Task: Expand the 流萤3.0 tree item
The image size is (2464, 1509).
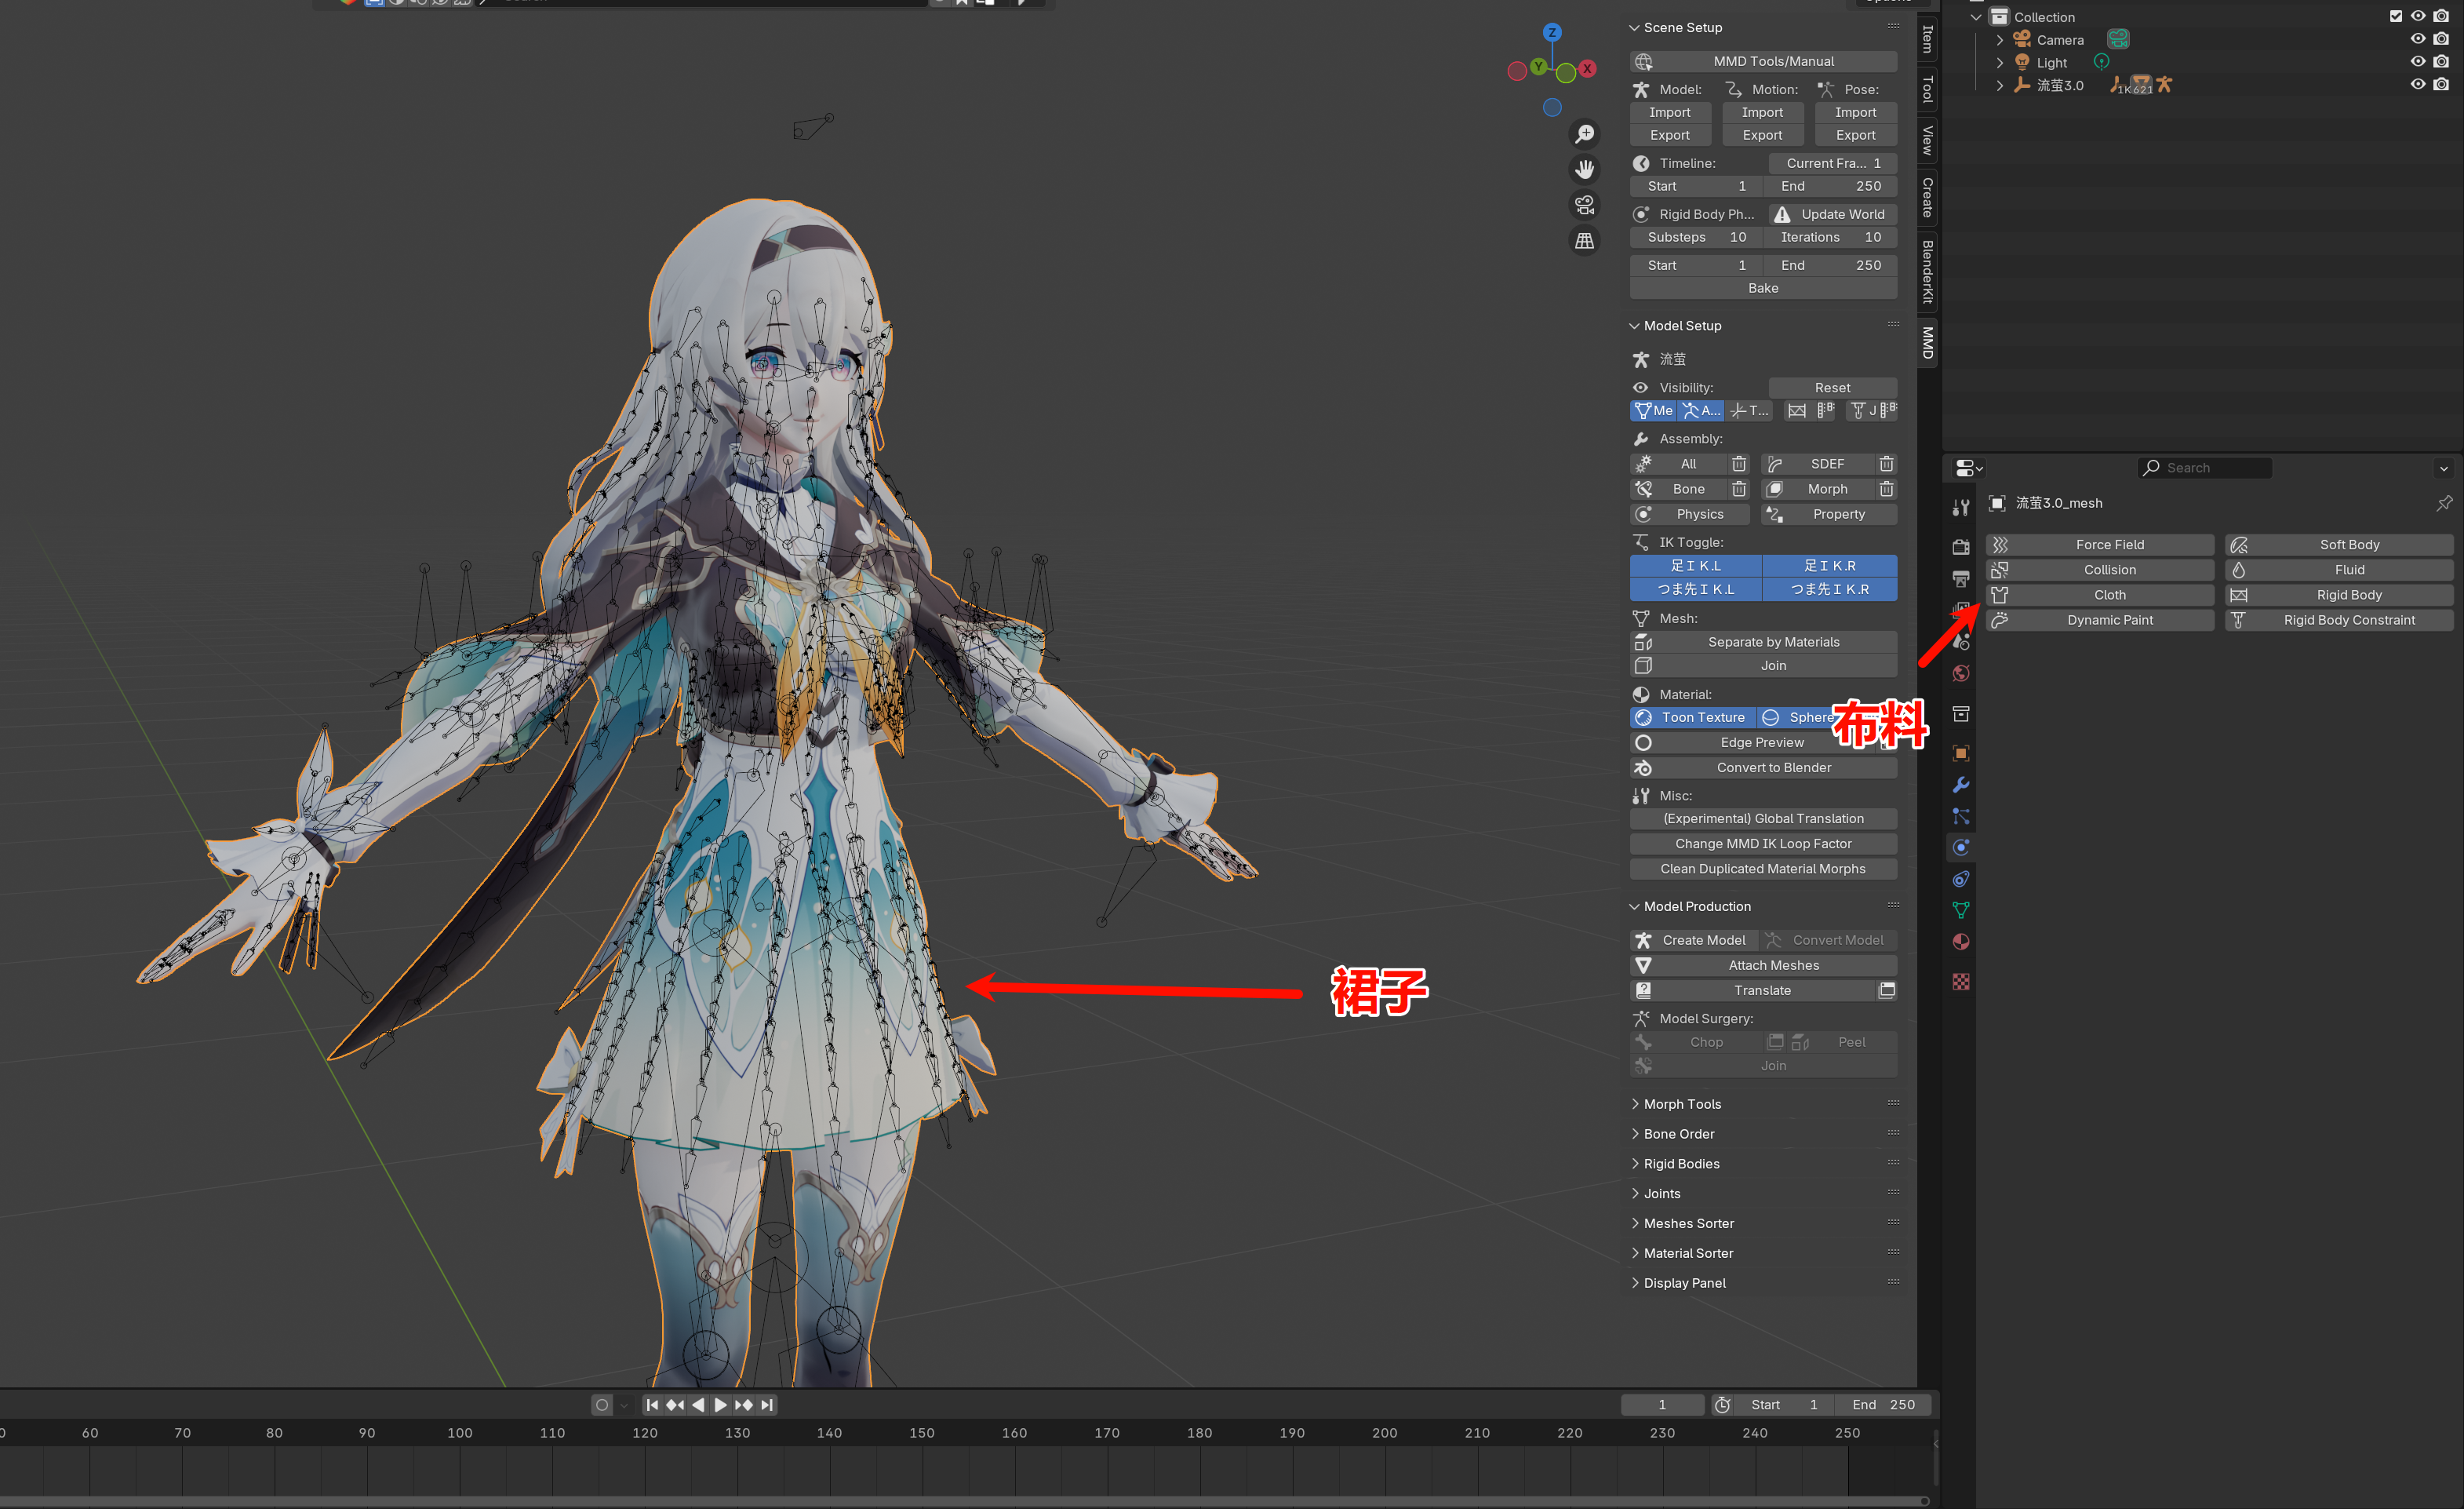Action: coord(1999,86)
